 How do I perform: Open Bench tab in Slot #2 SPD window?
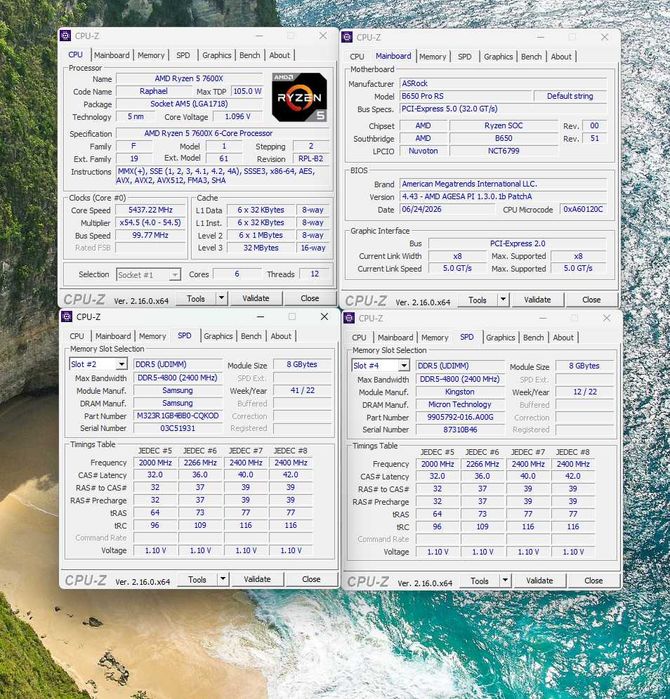[251, 336]
